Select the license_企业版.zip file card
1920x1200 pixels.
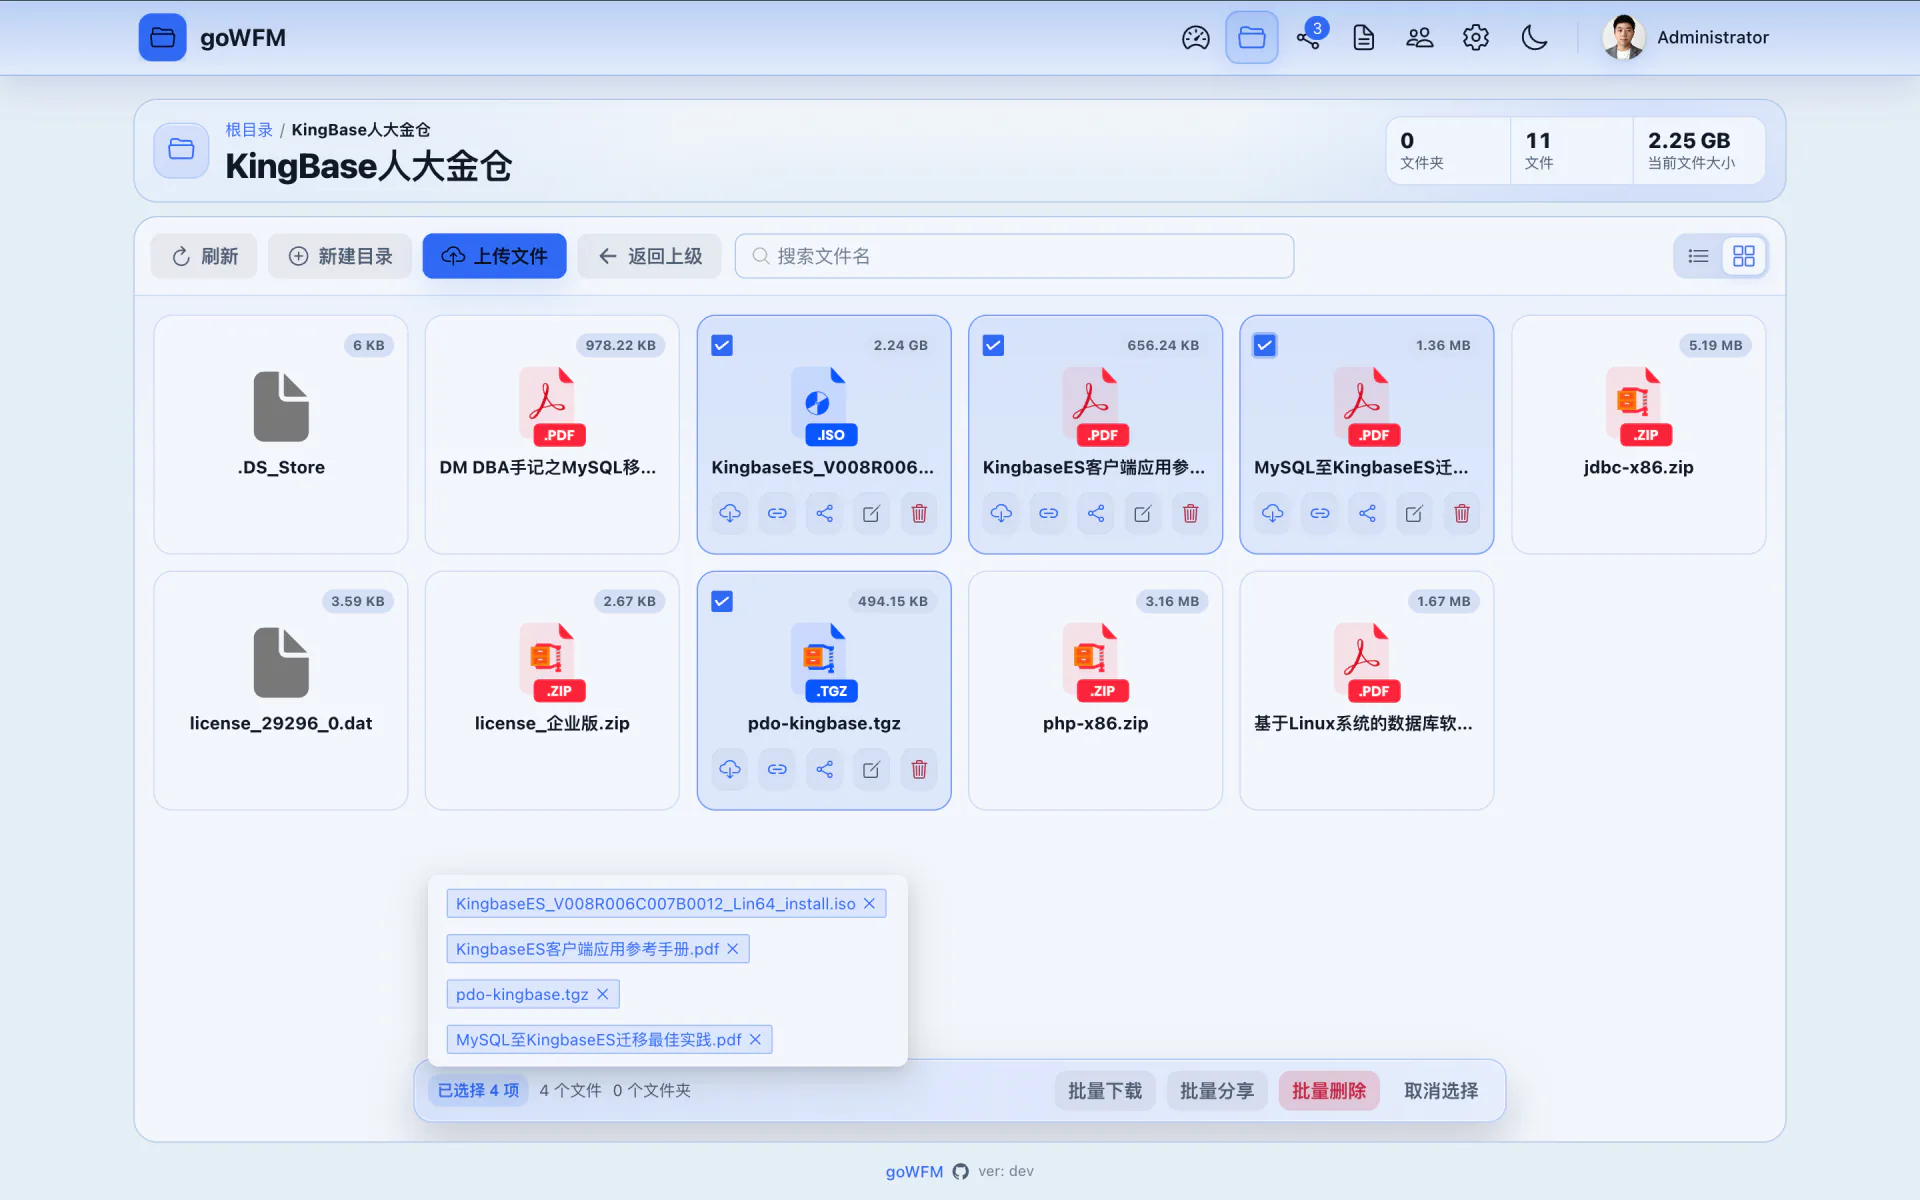pos(552,691)
